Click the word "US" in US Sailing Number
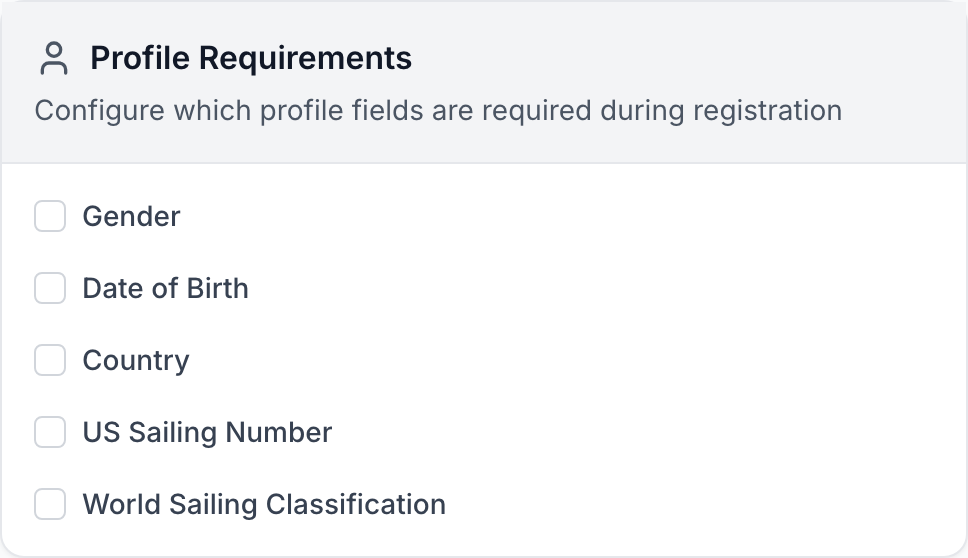Screen dimensions: 968x558 point(101,432)
